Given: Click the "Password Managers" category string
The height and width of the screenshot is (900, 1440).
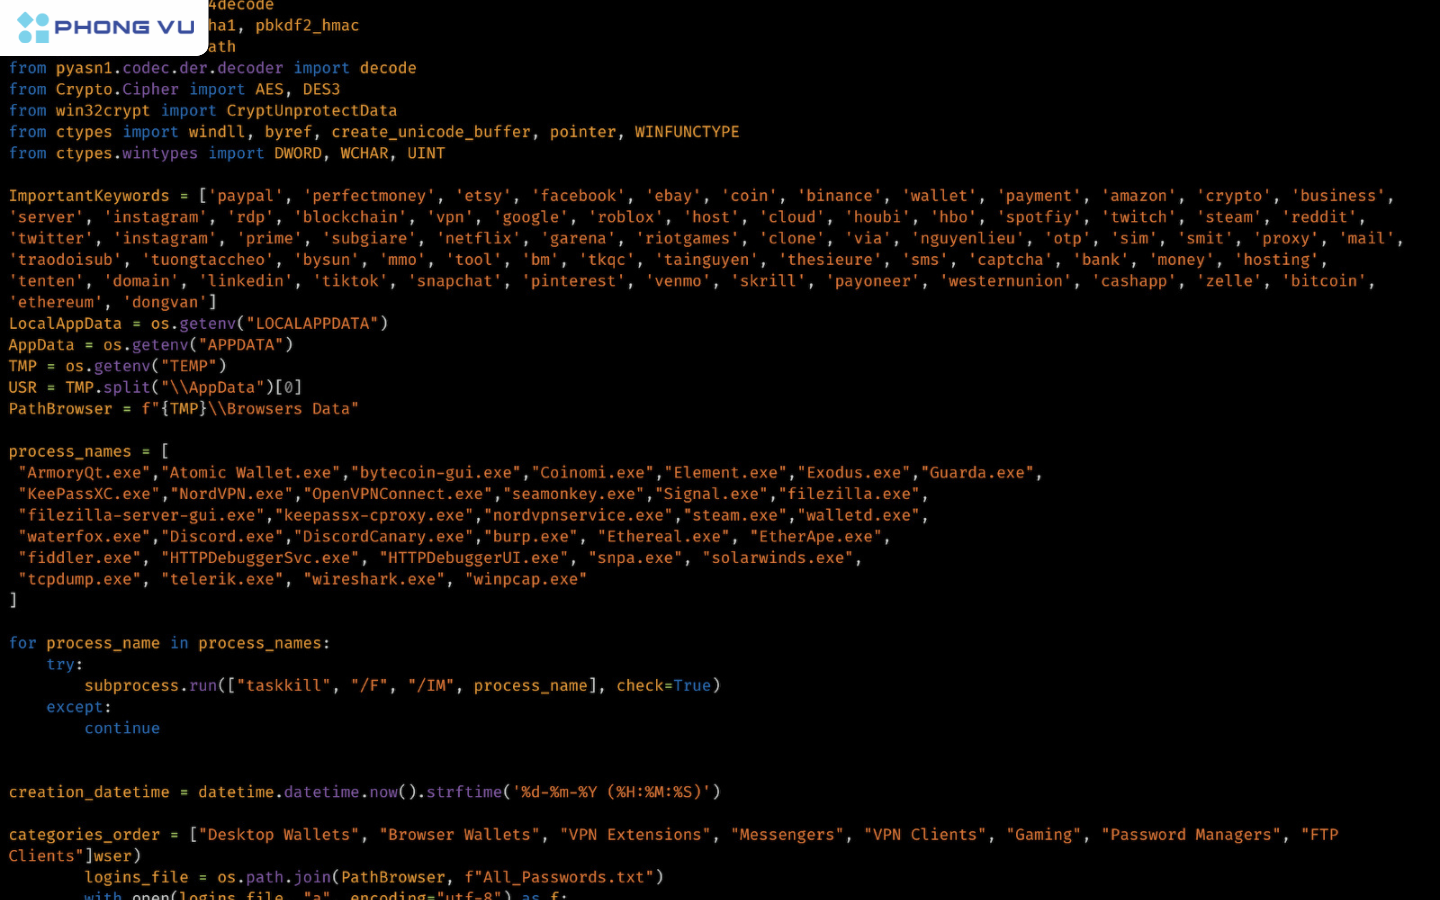Looking at the screenshot, I should coord(1191,835).
